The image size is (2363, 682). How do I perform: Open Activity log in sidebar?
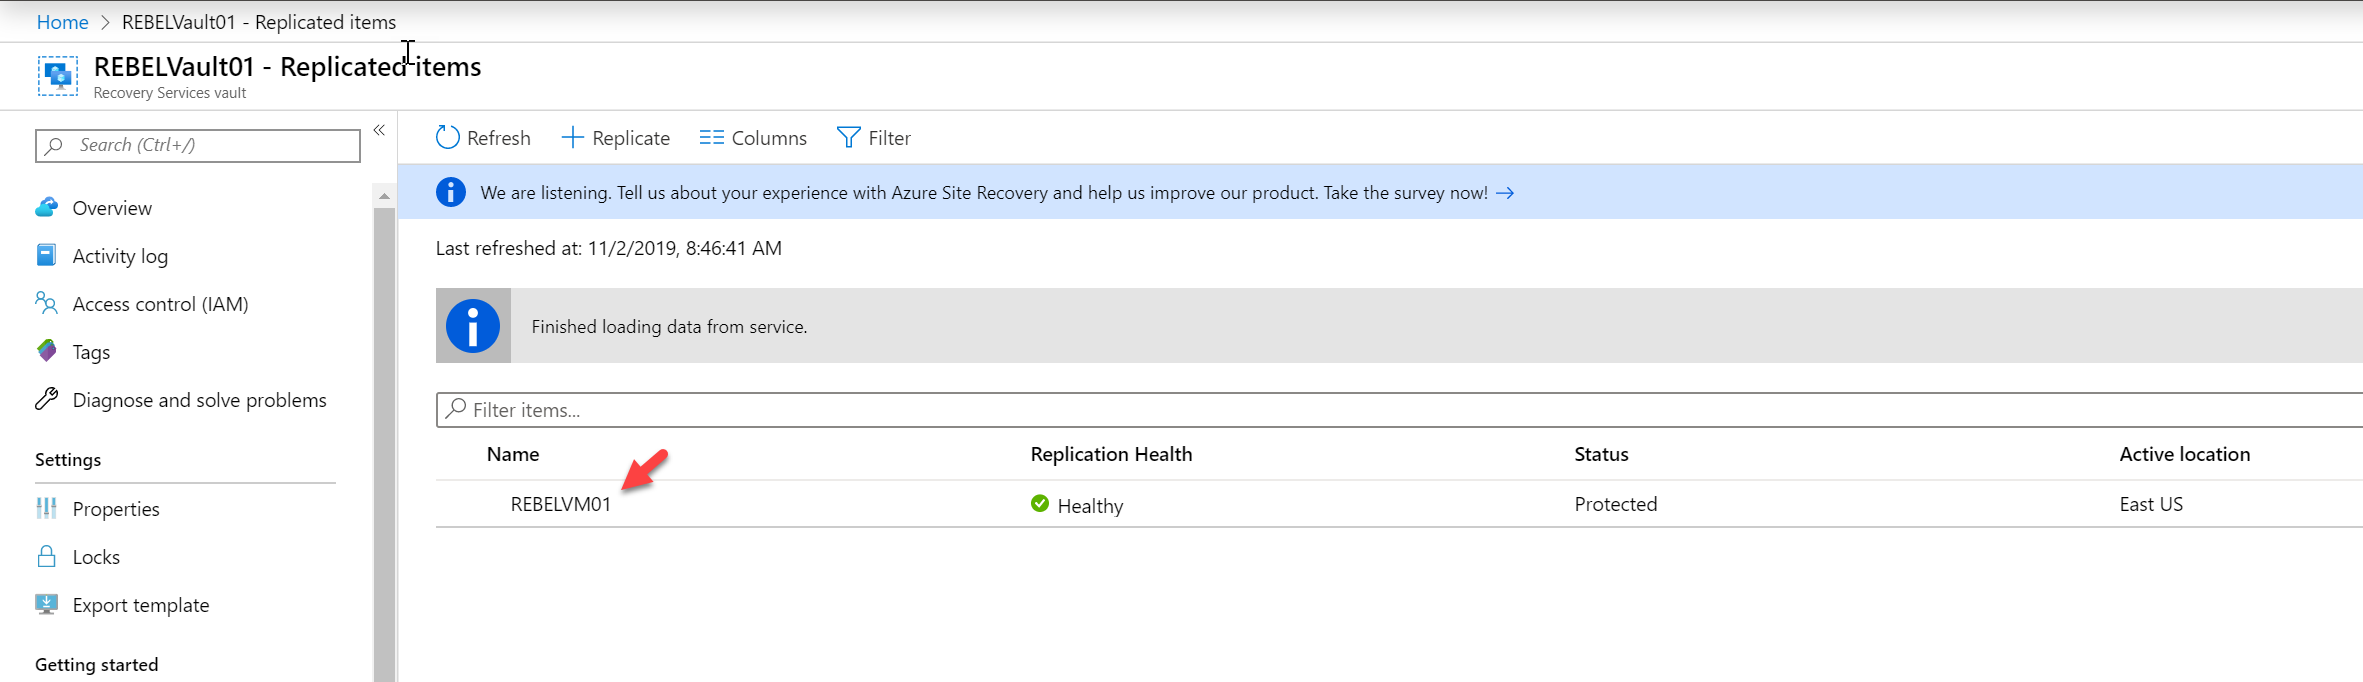pos(120,256)
